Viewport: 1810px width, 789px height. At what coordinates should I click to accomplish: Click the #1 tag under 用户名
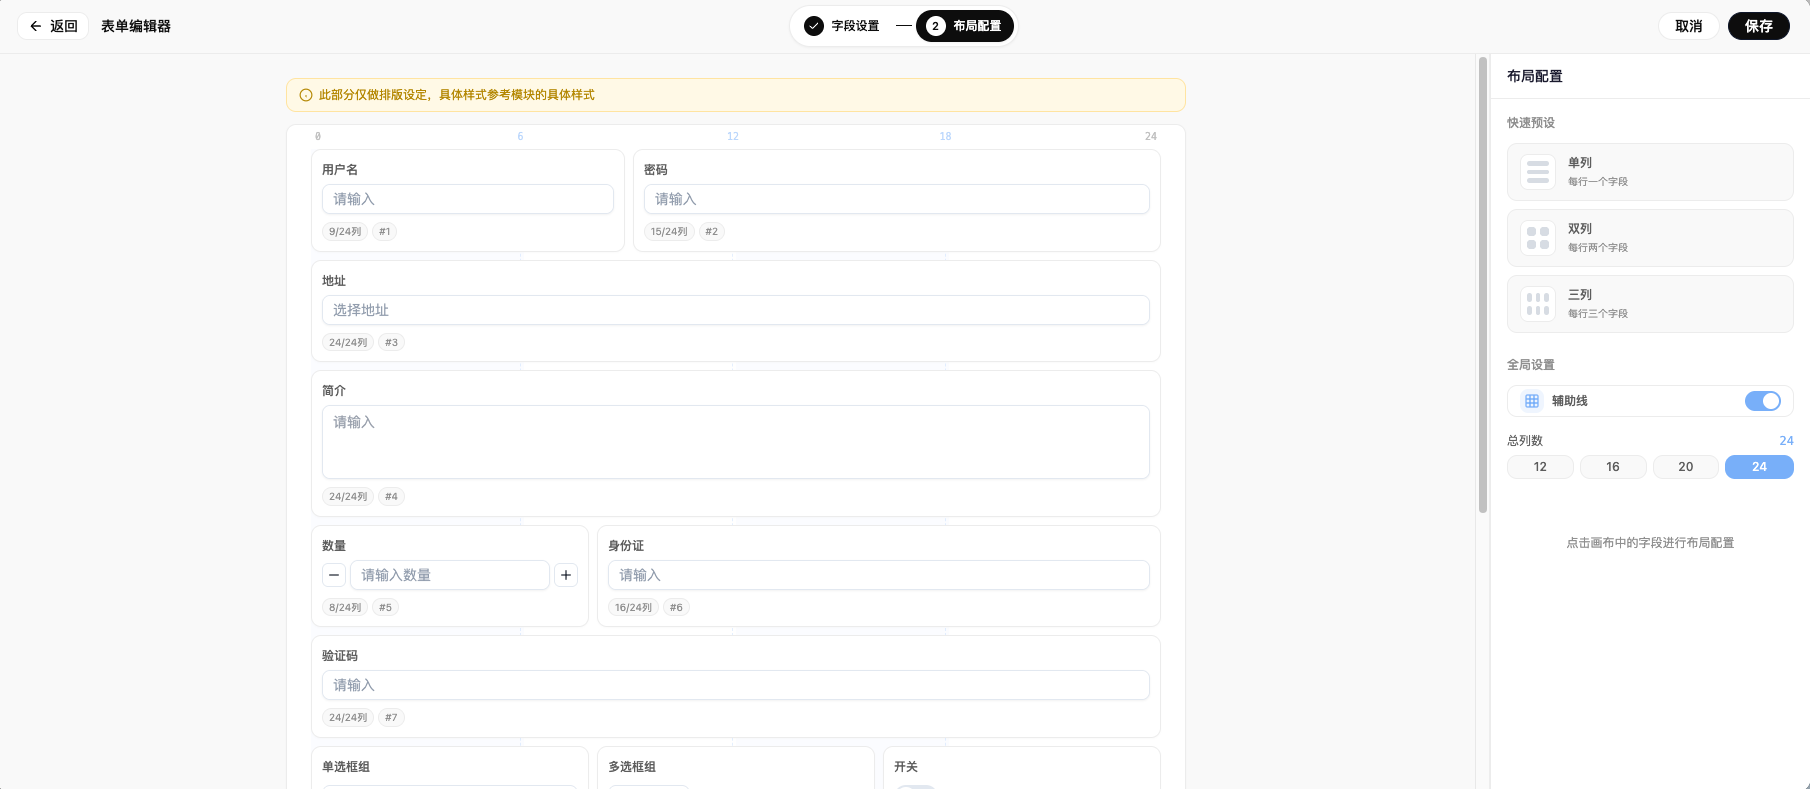click(385, 232)
